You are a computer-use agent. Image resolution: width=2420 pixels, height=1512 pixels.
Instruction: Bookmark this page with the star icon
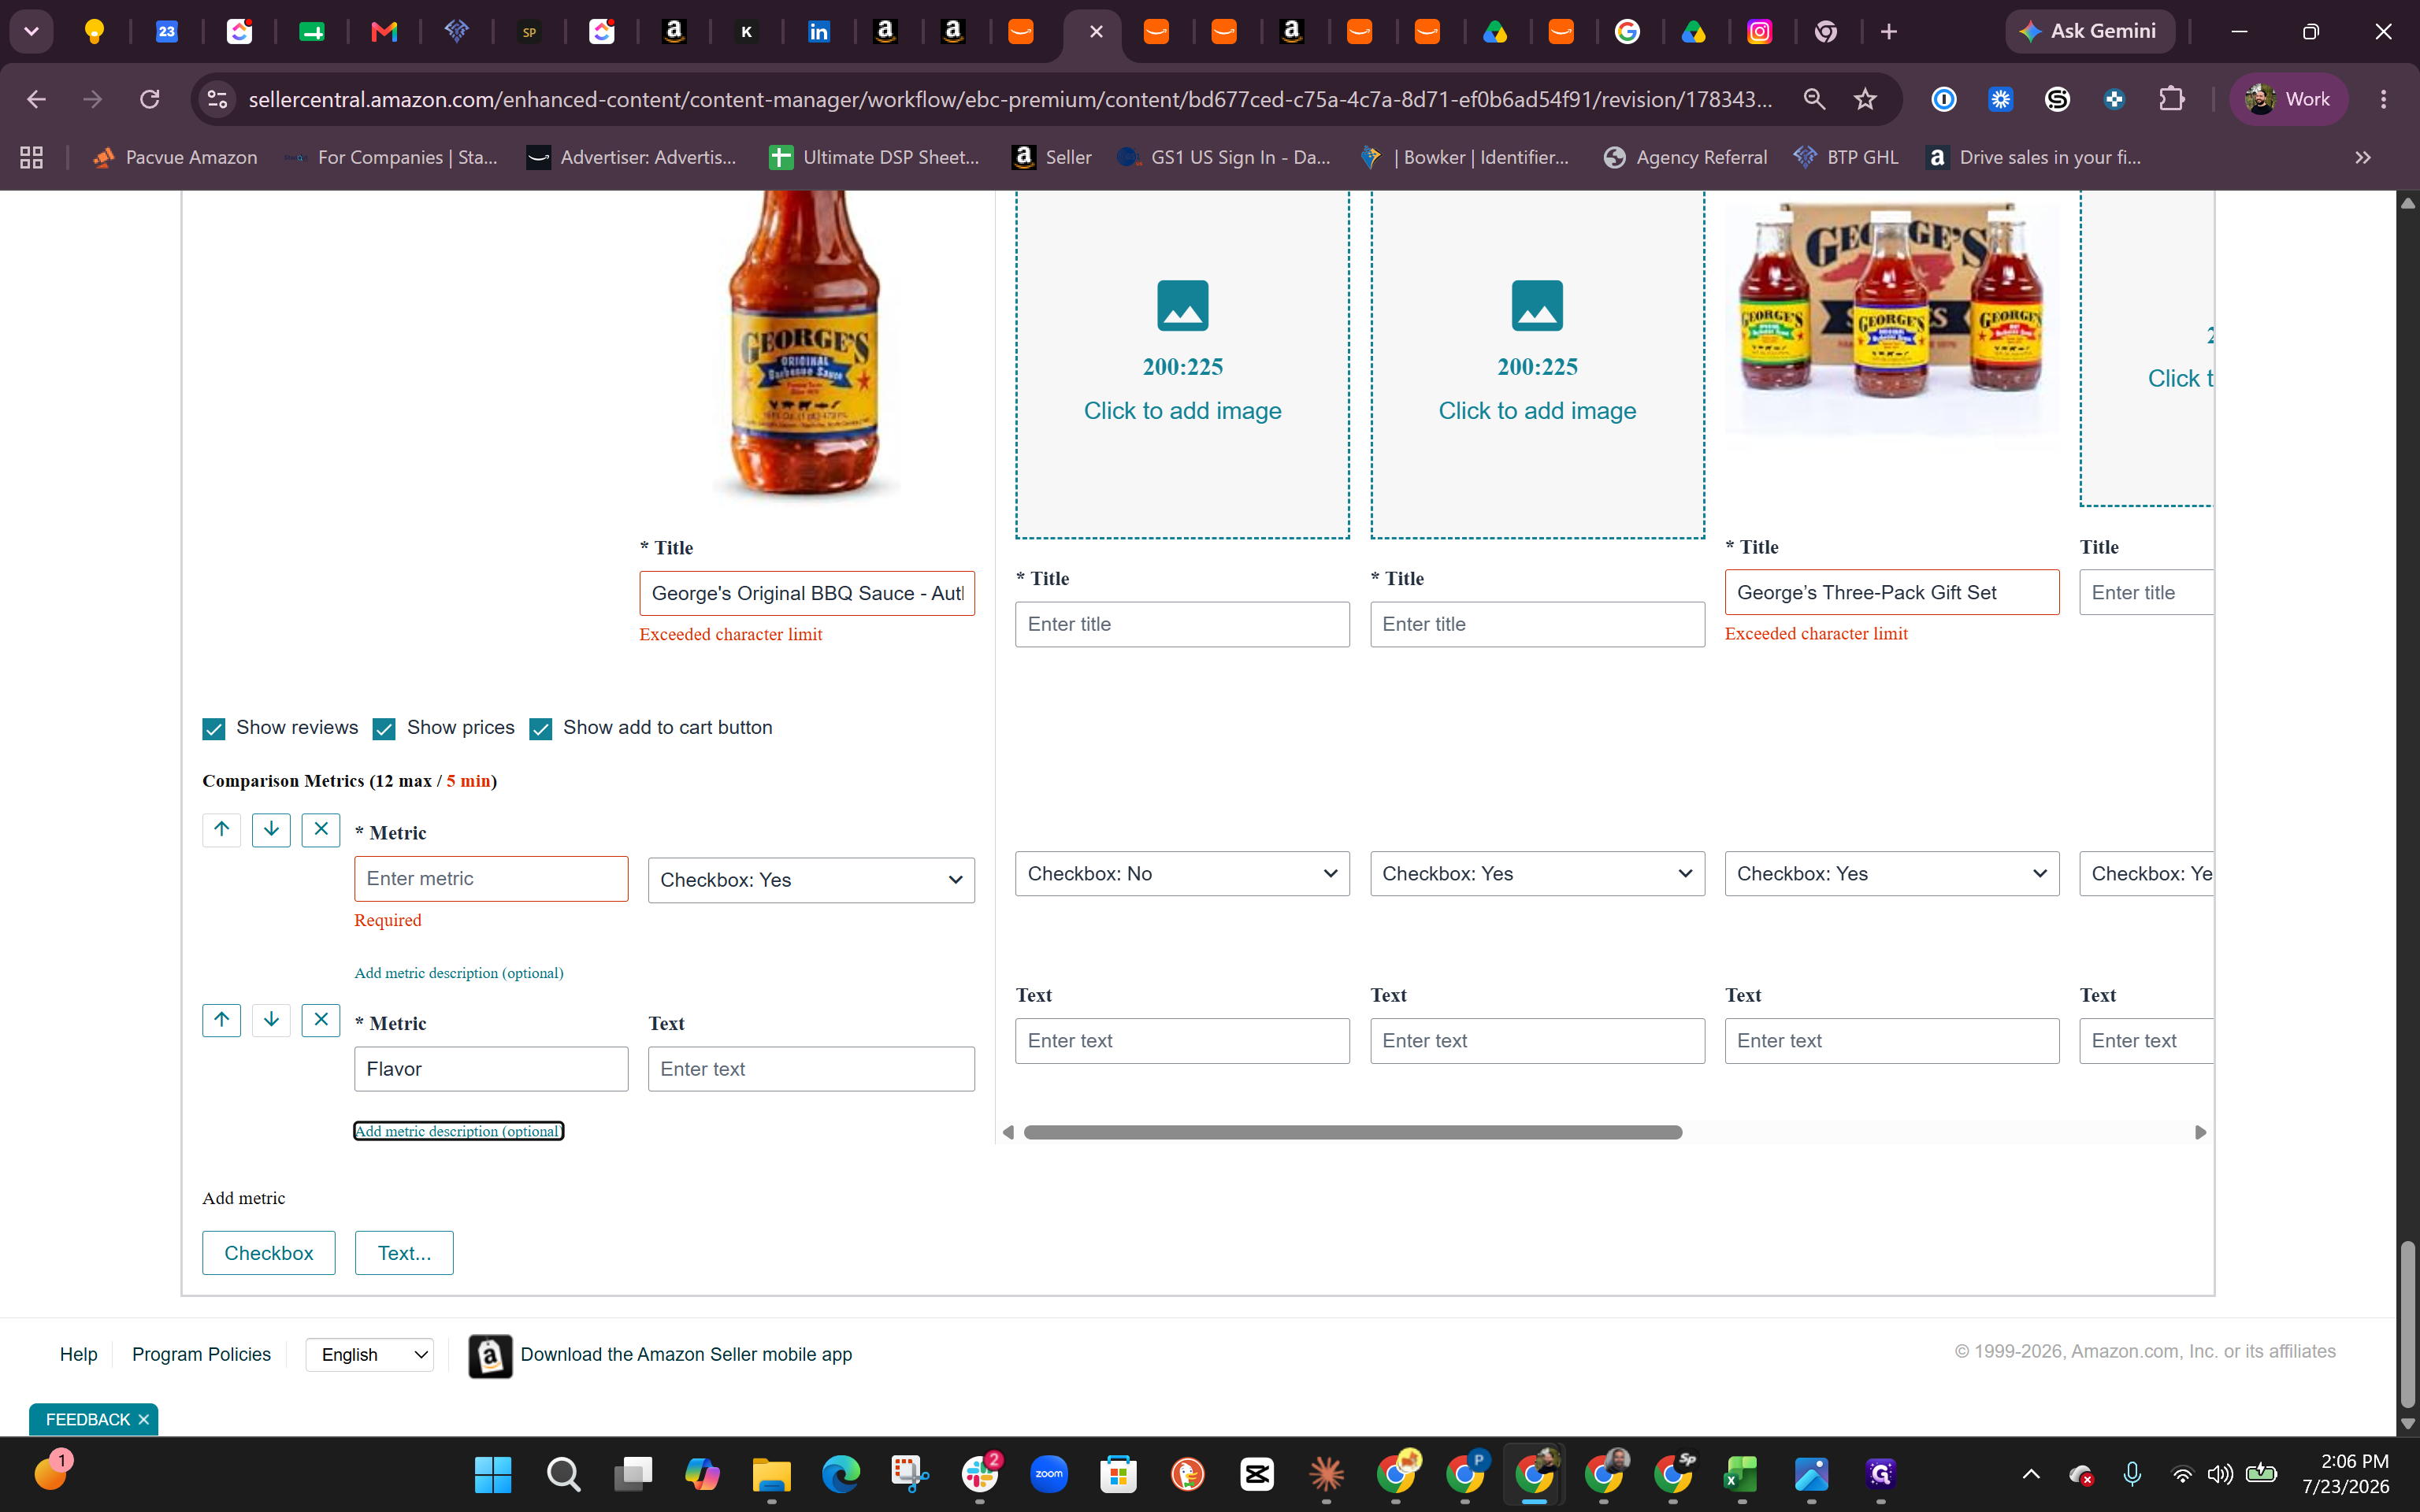tap(1865, 99)
